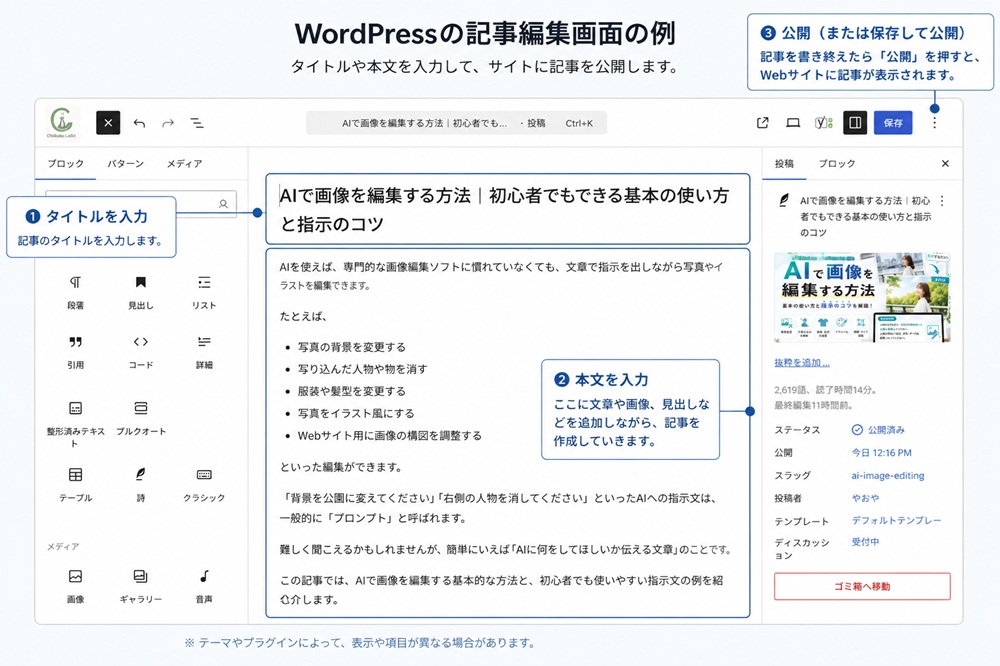Click list item 写真の背景を変更する
The image size is (1000, 666).
click(351, 347)
